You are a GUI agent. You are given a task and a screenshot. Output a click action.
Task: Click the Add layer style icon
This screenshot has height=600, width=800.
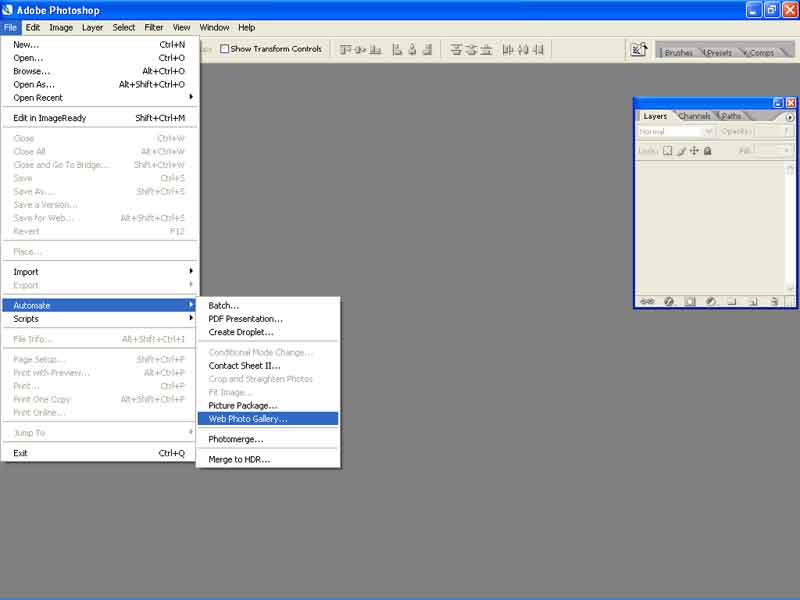click(669, 301)
